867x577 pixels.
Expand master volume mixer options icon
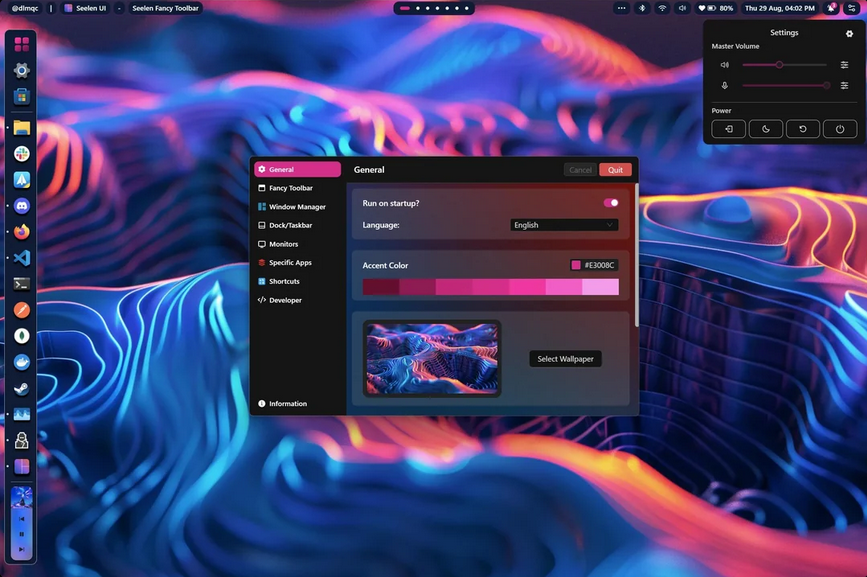[x=844, y=65]
